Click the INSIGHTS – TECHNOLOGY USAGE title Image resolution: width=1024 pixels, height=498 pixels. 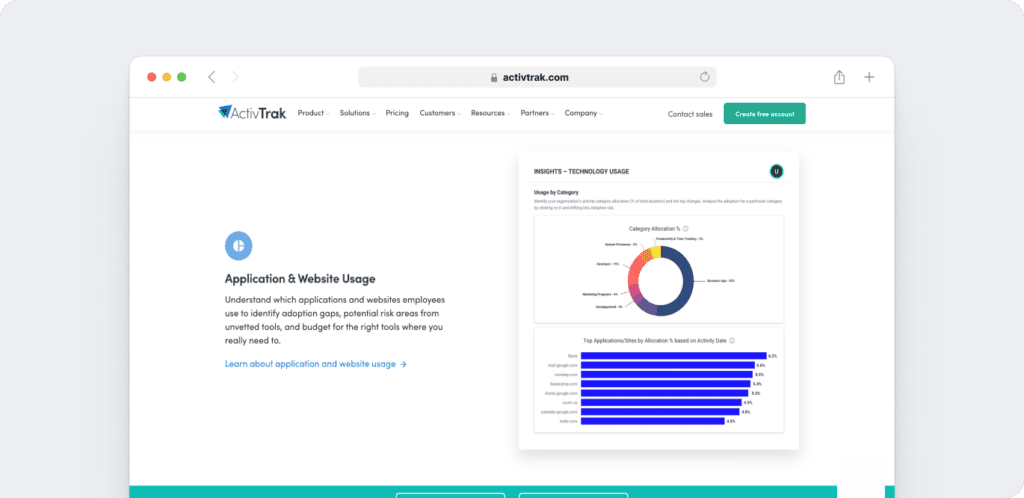(x=581, y=172)
